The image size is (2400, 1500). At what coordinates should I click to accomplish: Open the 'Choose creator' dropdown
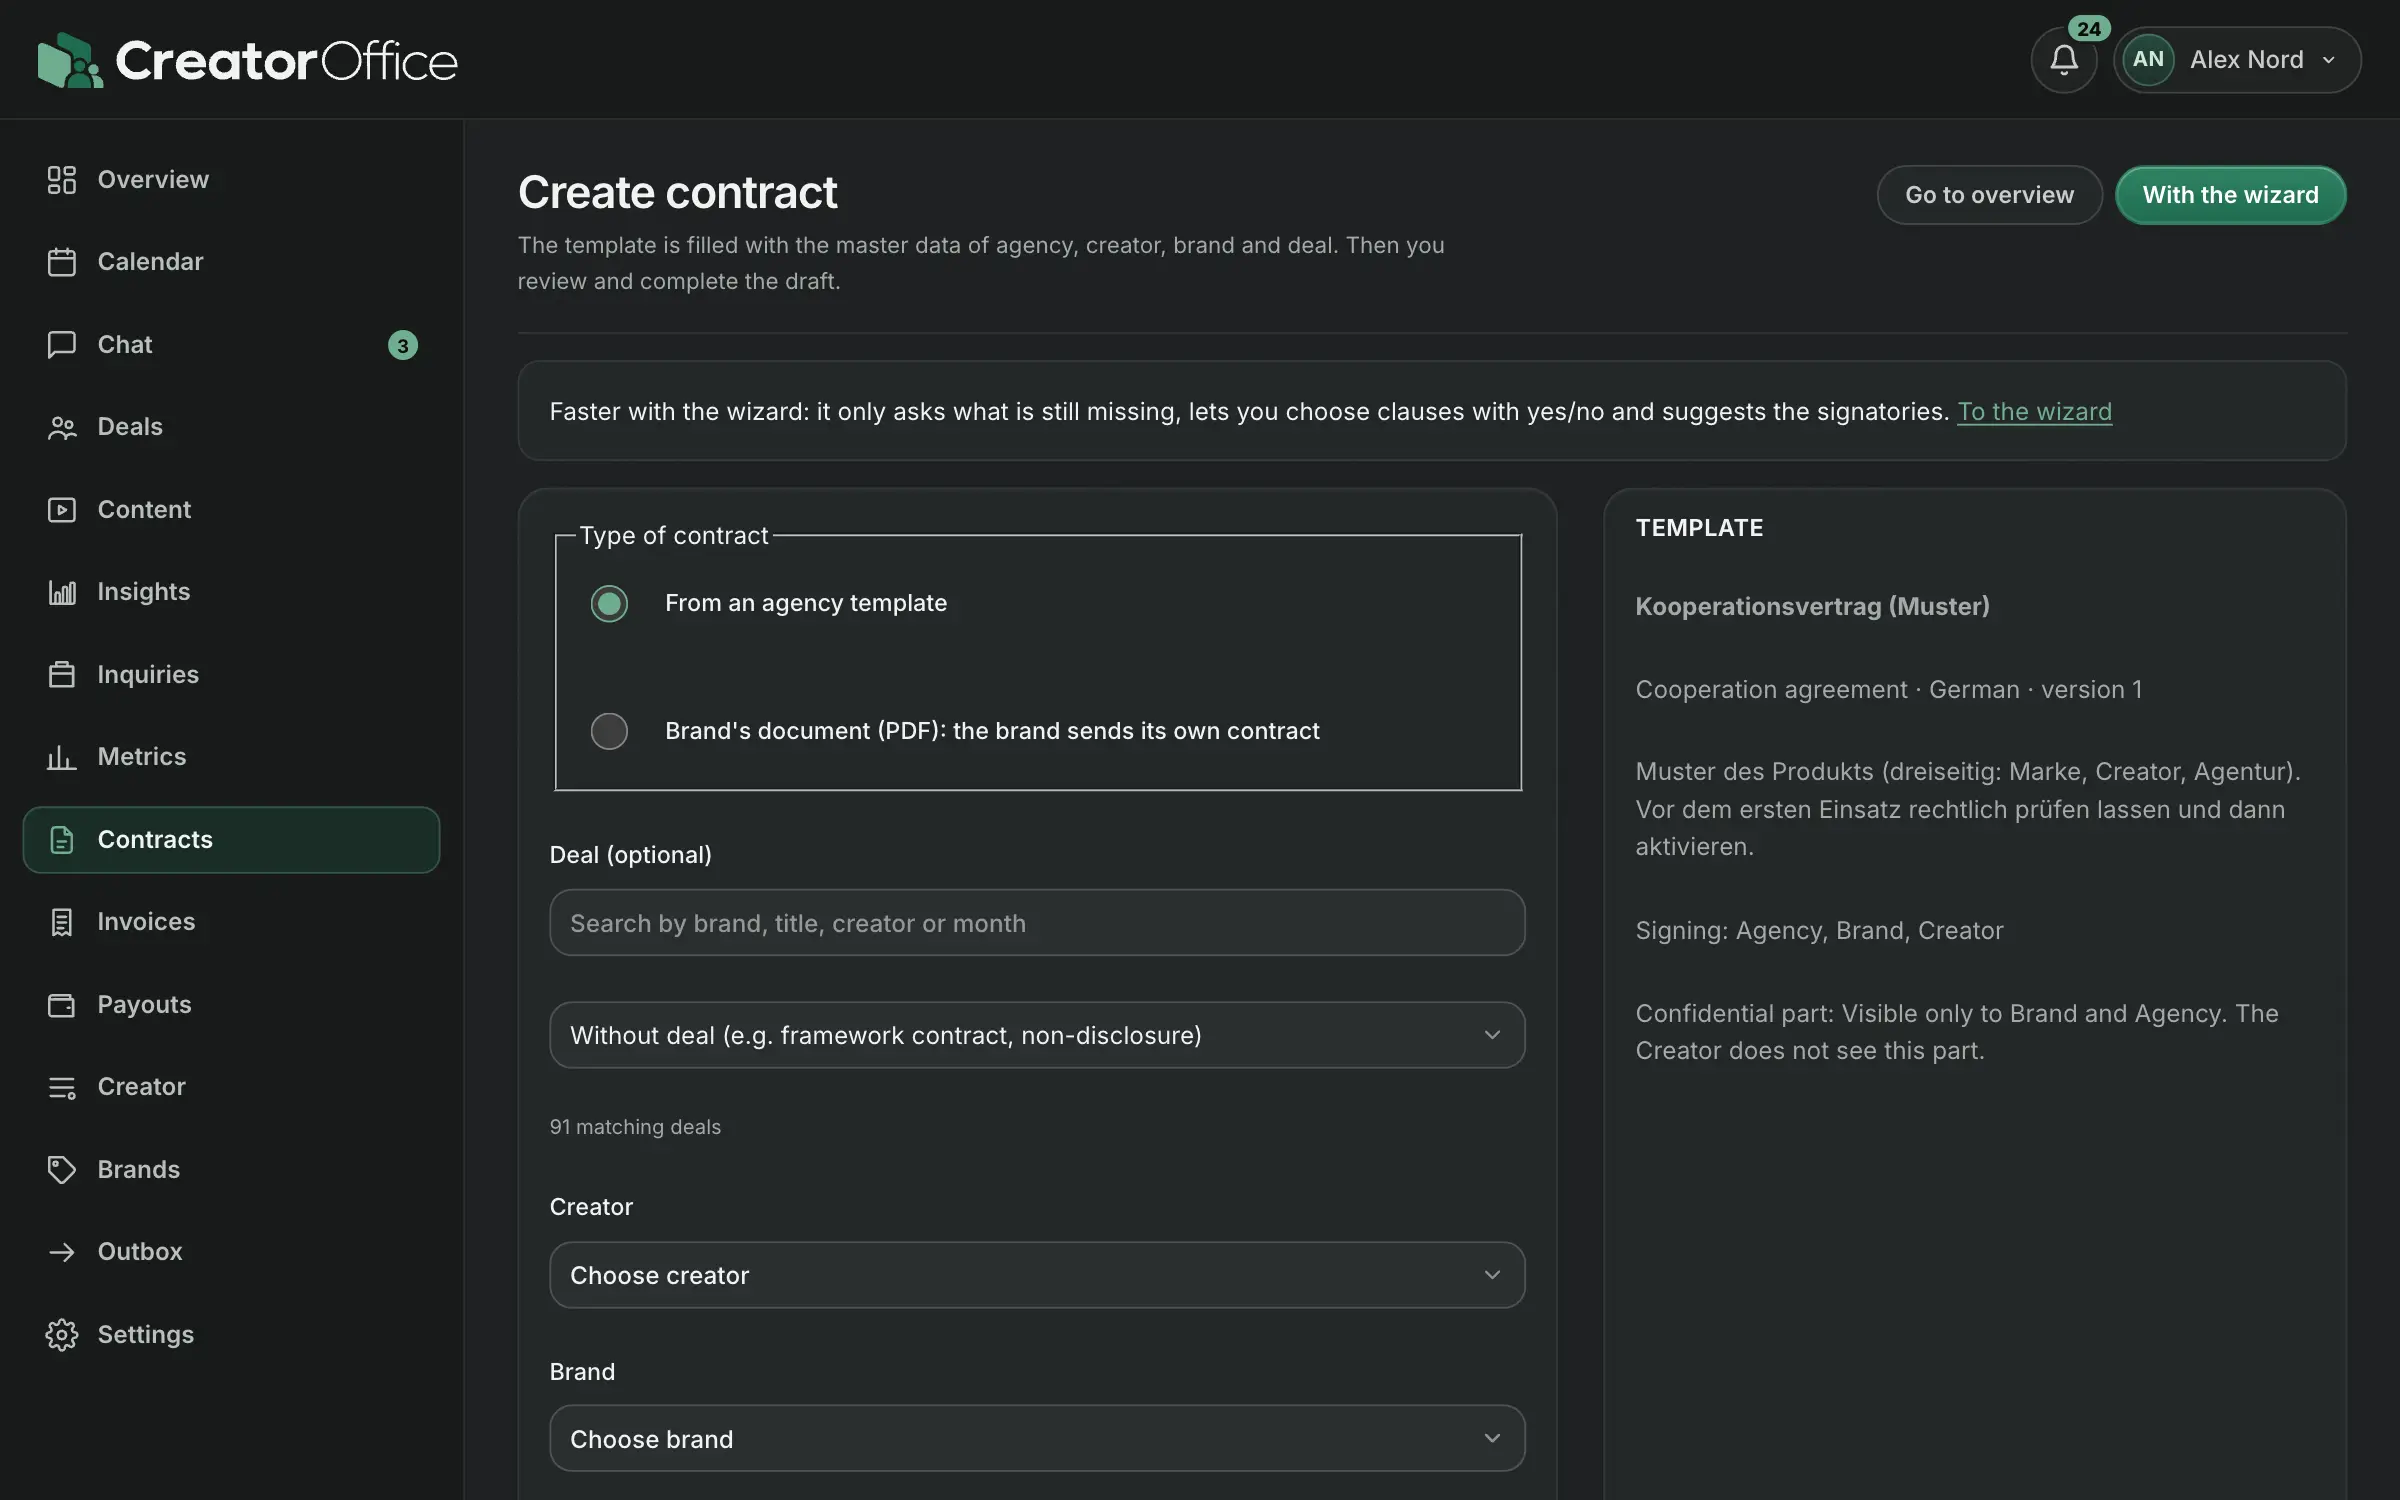coord(1037,1275)
